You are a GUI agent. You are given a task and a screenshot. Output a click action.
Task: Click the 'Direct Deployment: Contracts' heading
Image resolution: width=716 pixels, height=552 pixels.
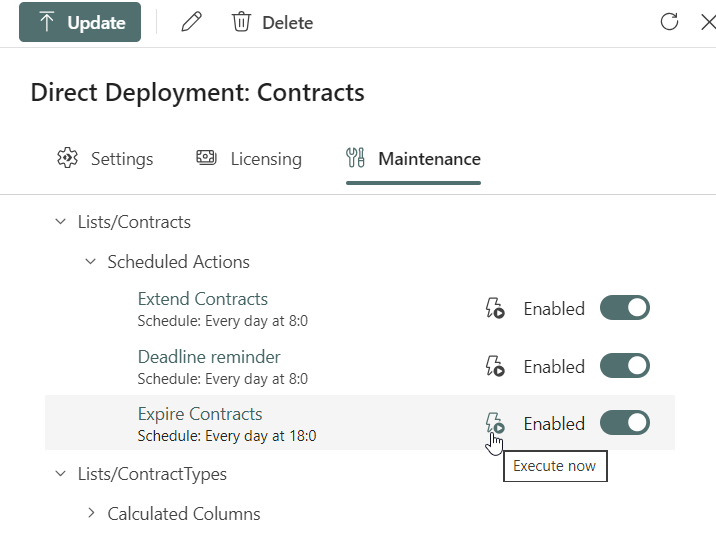pos(197,93)
